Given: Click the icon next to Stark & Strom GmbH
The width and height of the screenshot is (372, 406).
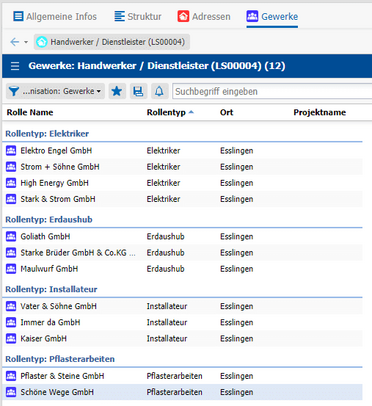Looking at the screenshot, I should click(x=11, y=199).
